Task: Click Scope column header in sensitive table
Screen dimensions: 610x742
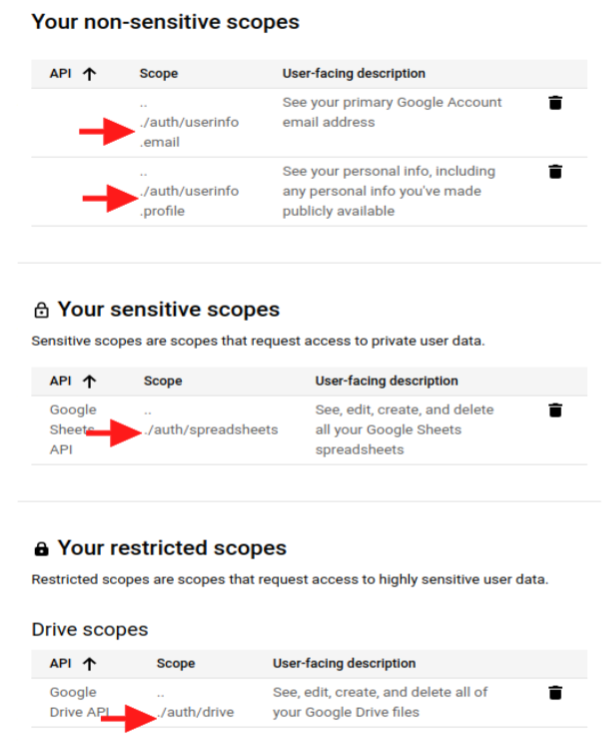Action: 163,381
